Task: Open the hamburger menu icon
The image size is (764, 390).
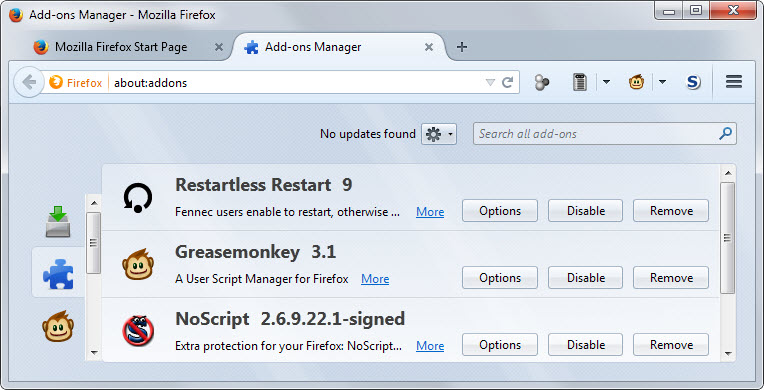Action: point(733,82)
